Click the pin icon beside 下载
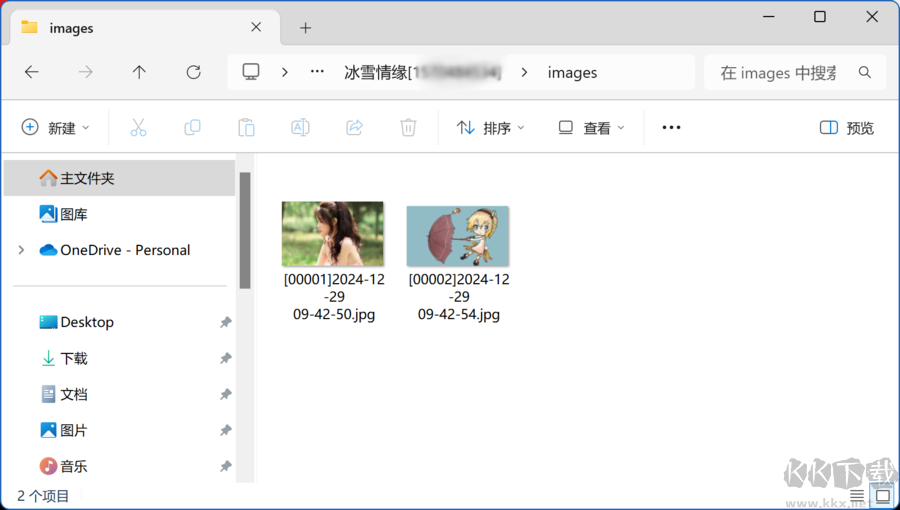The image size is (900, 510). (x=226, y=359)
